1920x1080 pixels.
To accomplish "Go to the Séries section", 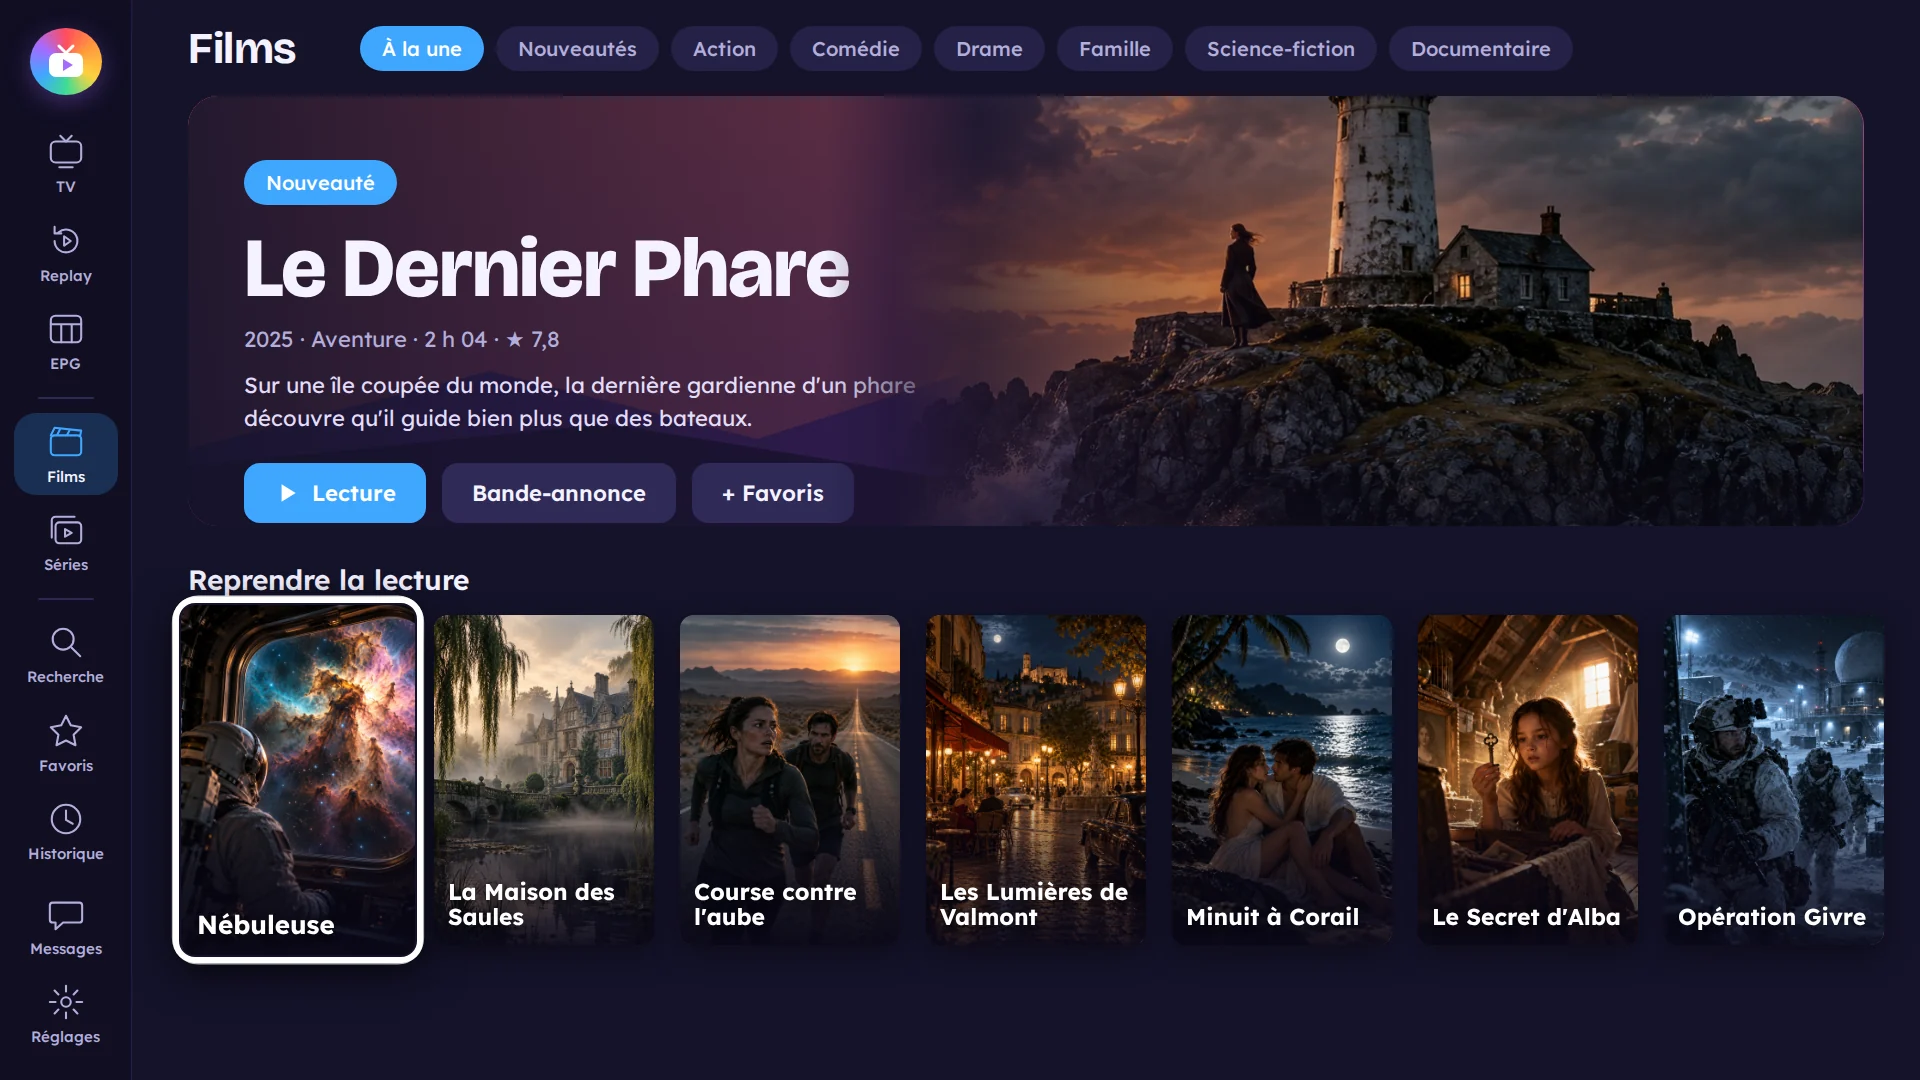I will (66, 543).
